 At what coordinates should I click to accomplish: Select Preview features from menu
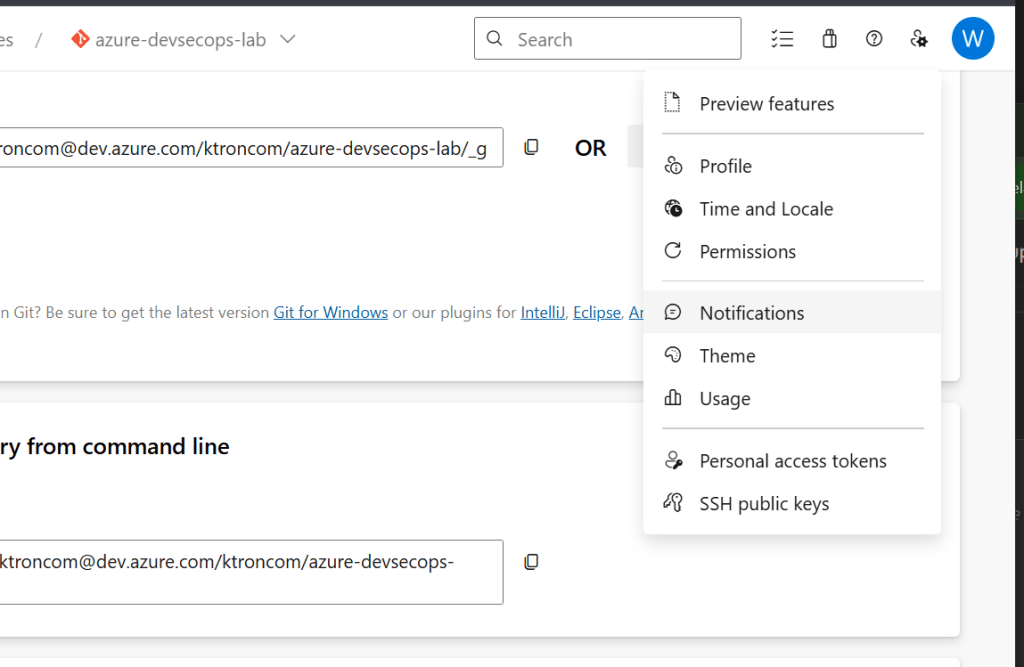pos(766,104)
